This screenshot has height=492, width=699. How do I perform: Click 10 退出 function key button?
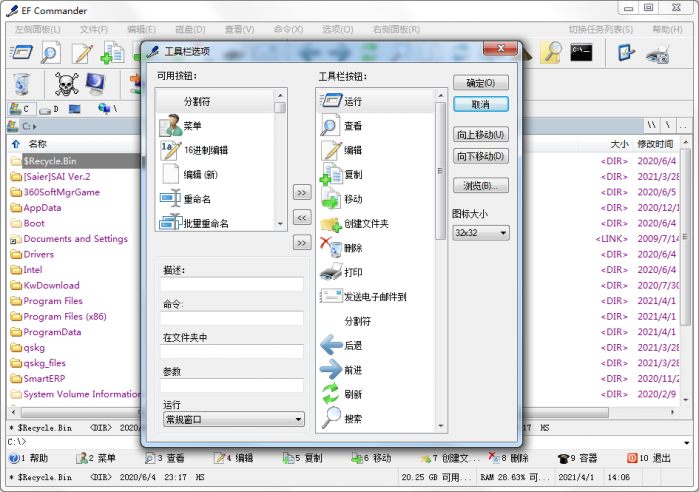click(649, 458)
